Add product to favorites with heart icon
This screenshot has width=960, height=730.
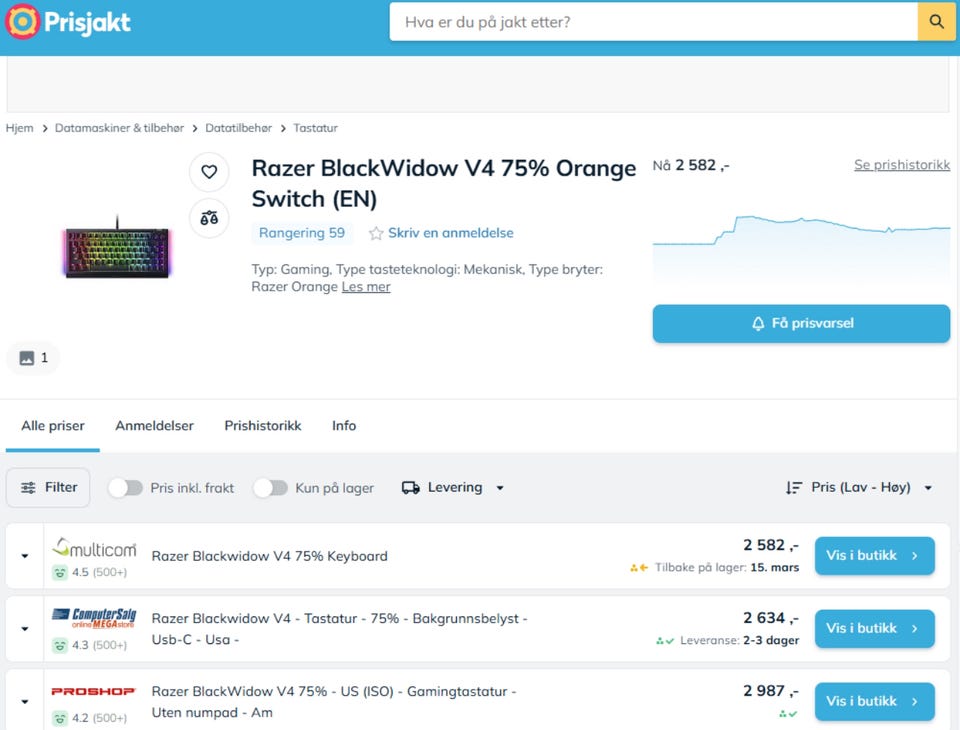pos(209,172)
